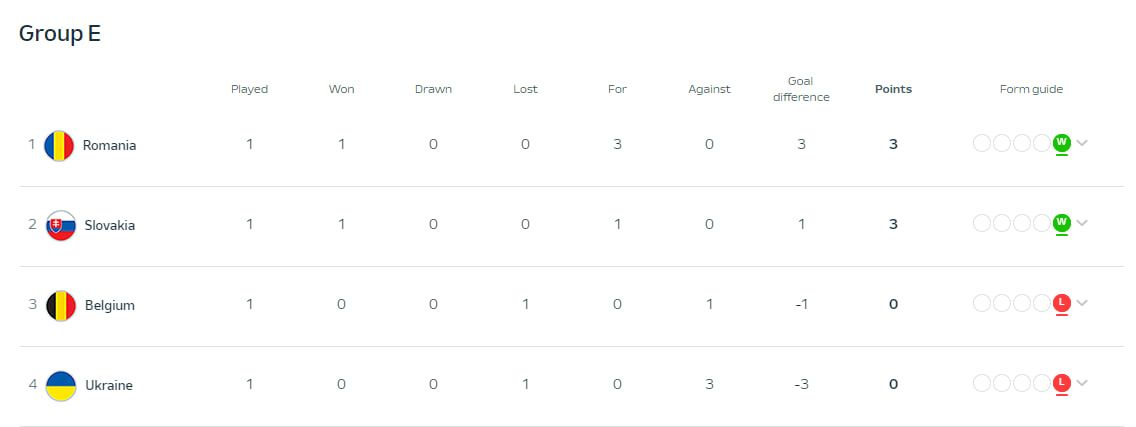The height and width of the screenshot is (427, 1136).
Task: Expand Belgium's form guide chevron
Action: point(1082,303)
